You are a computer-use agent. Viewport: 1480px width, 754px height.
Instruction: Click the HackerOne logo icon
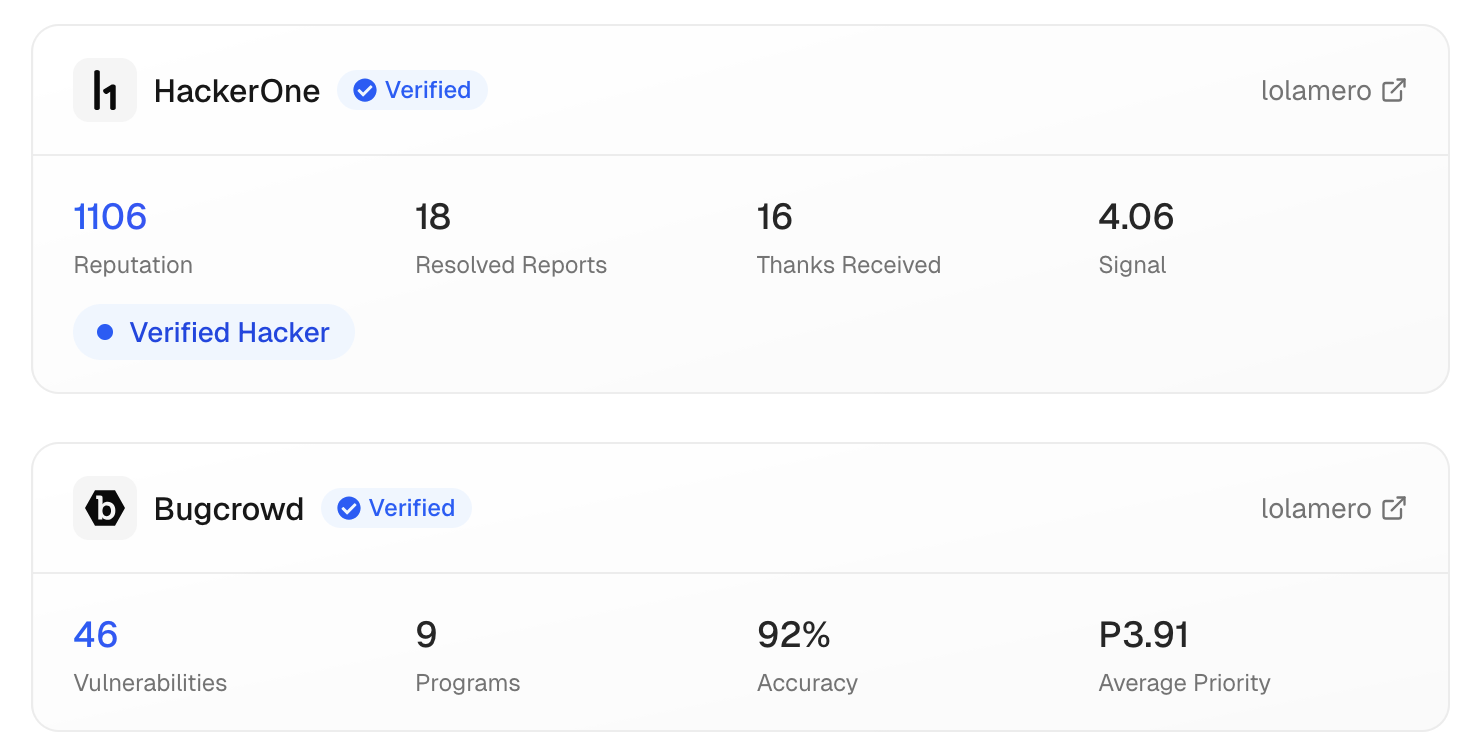pyautogui.click(x=105, y=90)
